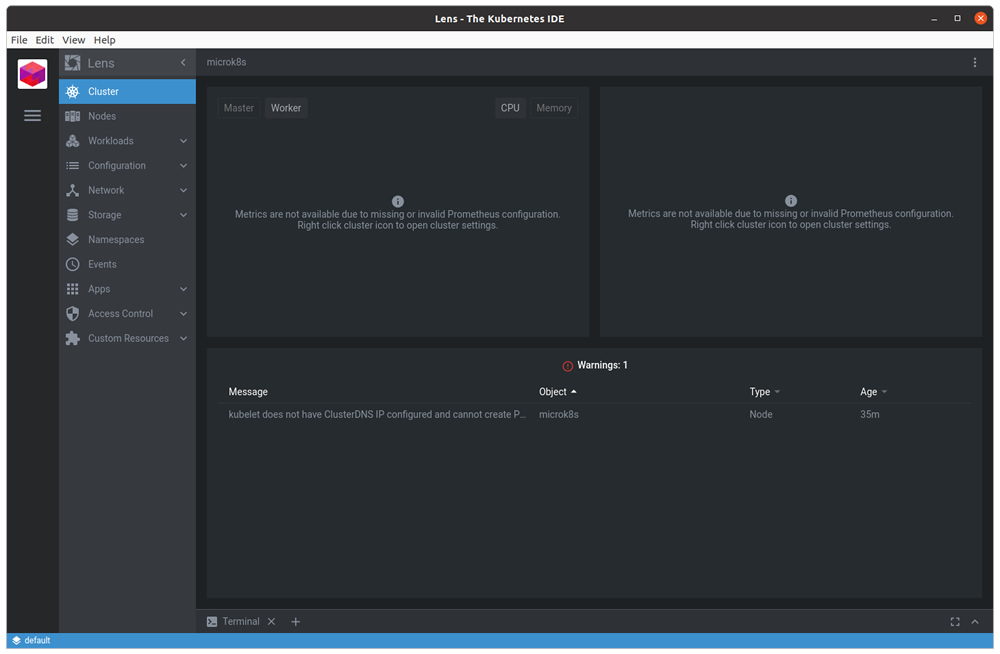The width and height of the screenshot is (1000, 654).
Task: Click the microk8s cluster name in the header
Action: point(226,63)
